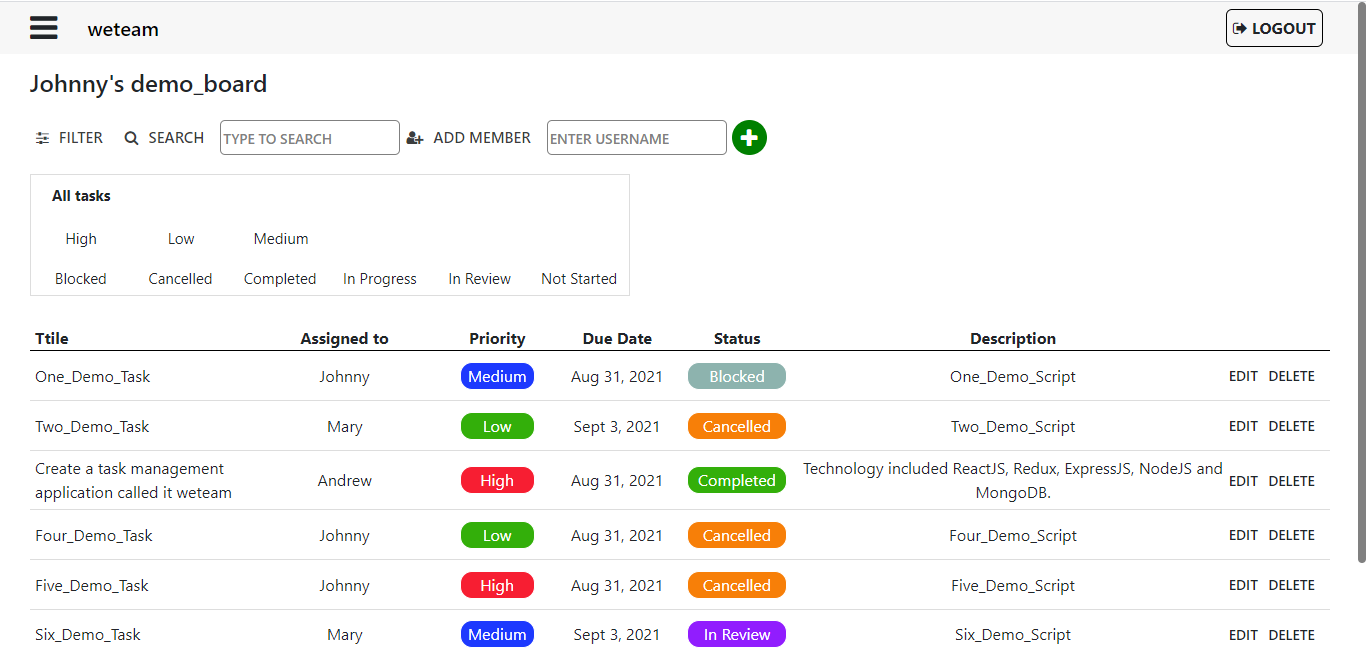The height and width of the screenshot is (656, 1366).
Task: Focus the 'Type to search' input field
Action: tap(310, 138)
